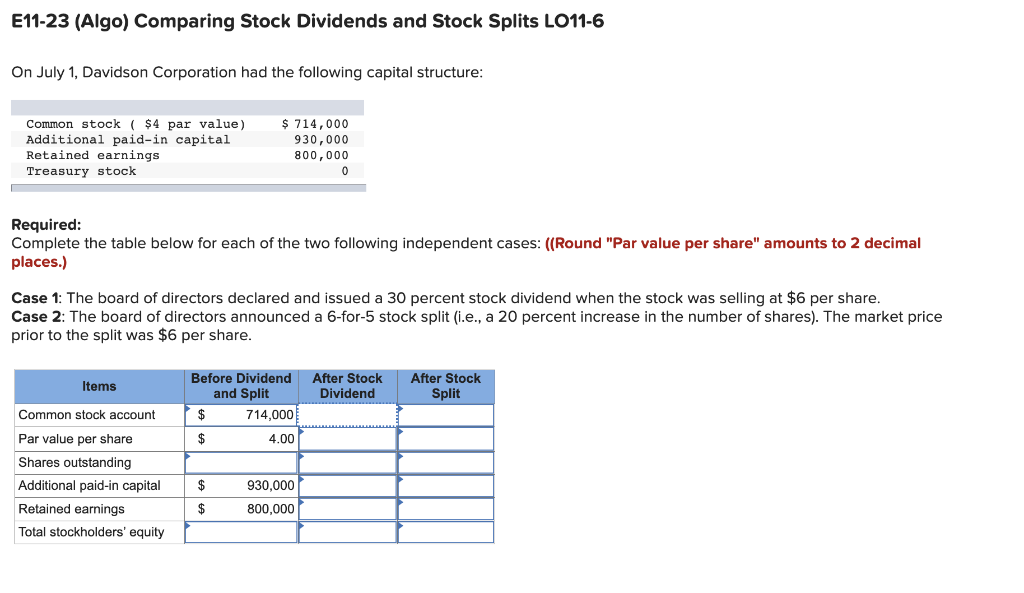Click the Retained earnings After Stock Dividend cell
1024x593 pixels.
click(x=347, y=509)
